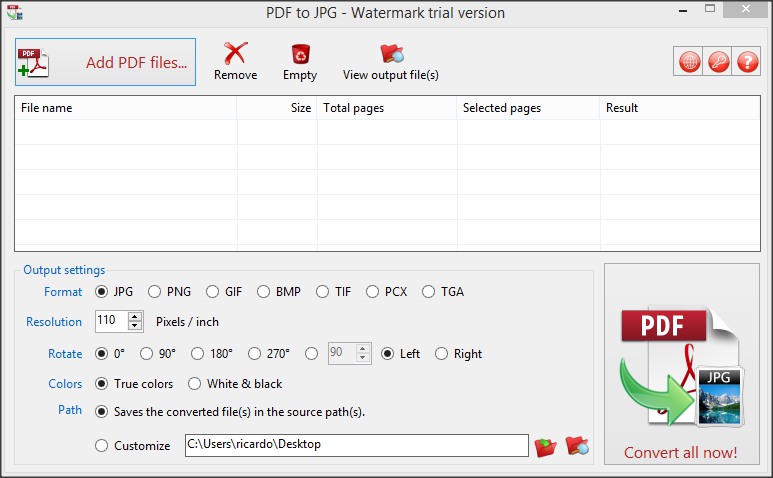Sort by File name column header

[126, 108]
